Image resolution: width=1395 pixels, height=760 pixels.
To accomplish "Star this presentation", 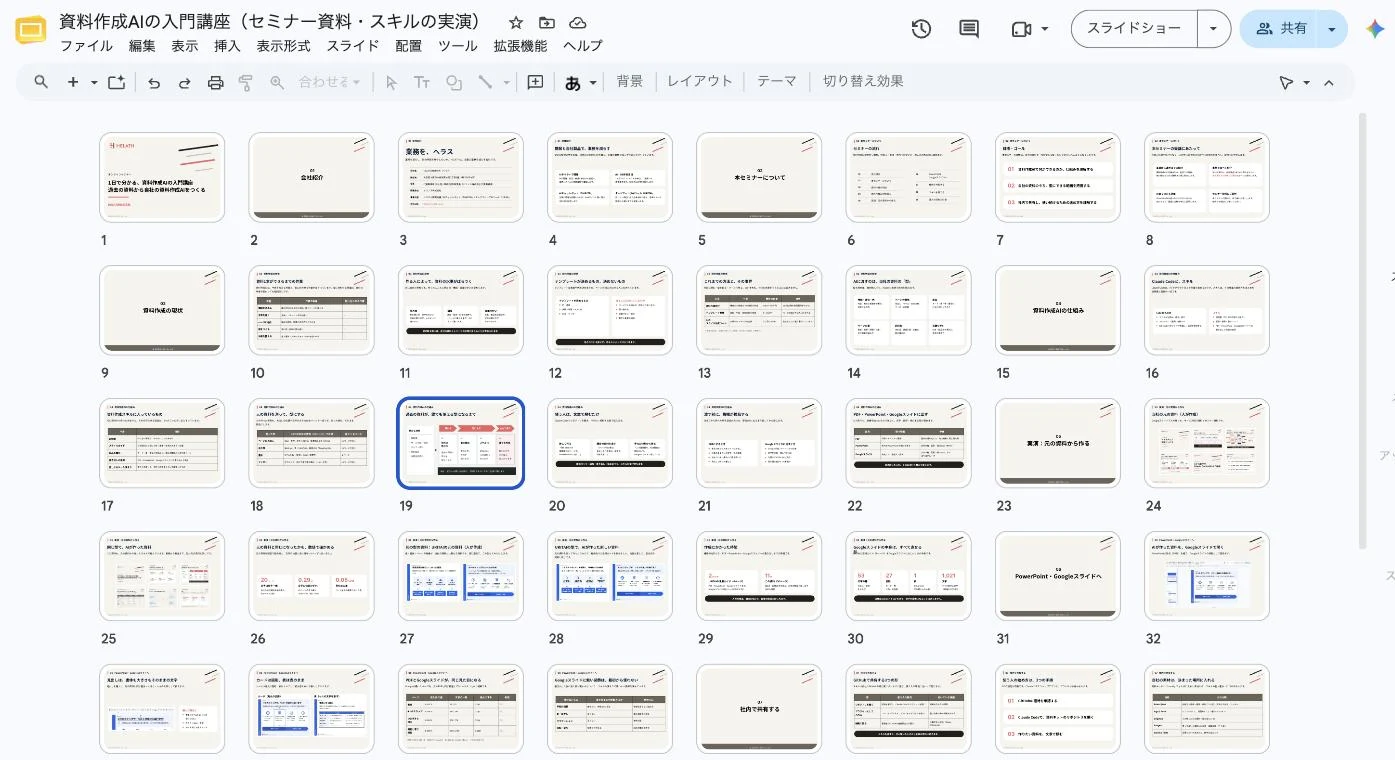I will (516, 22).
